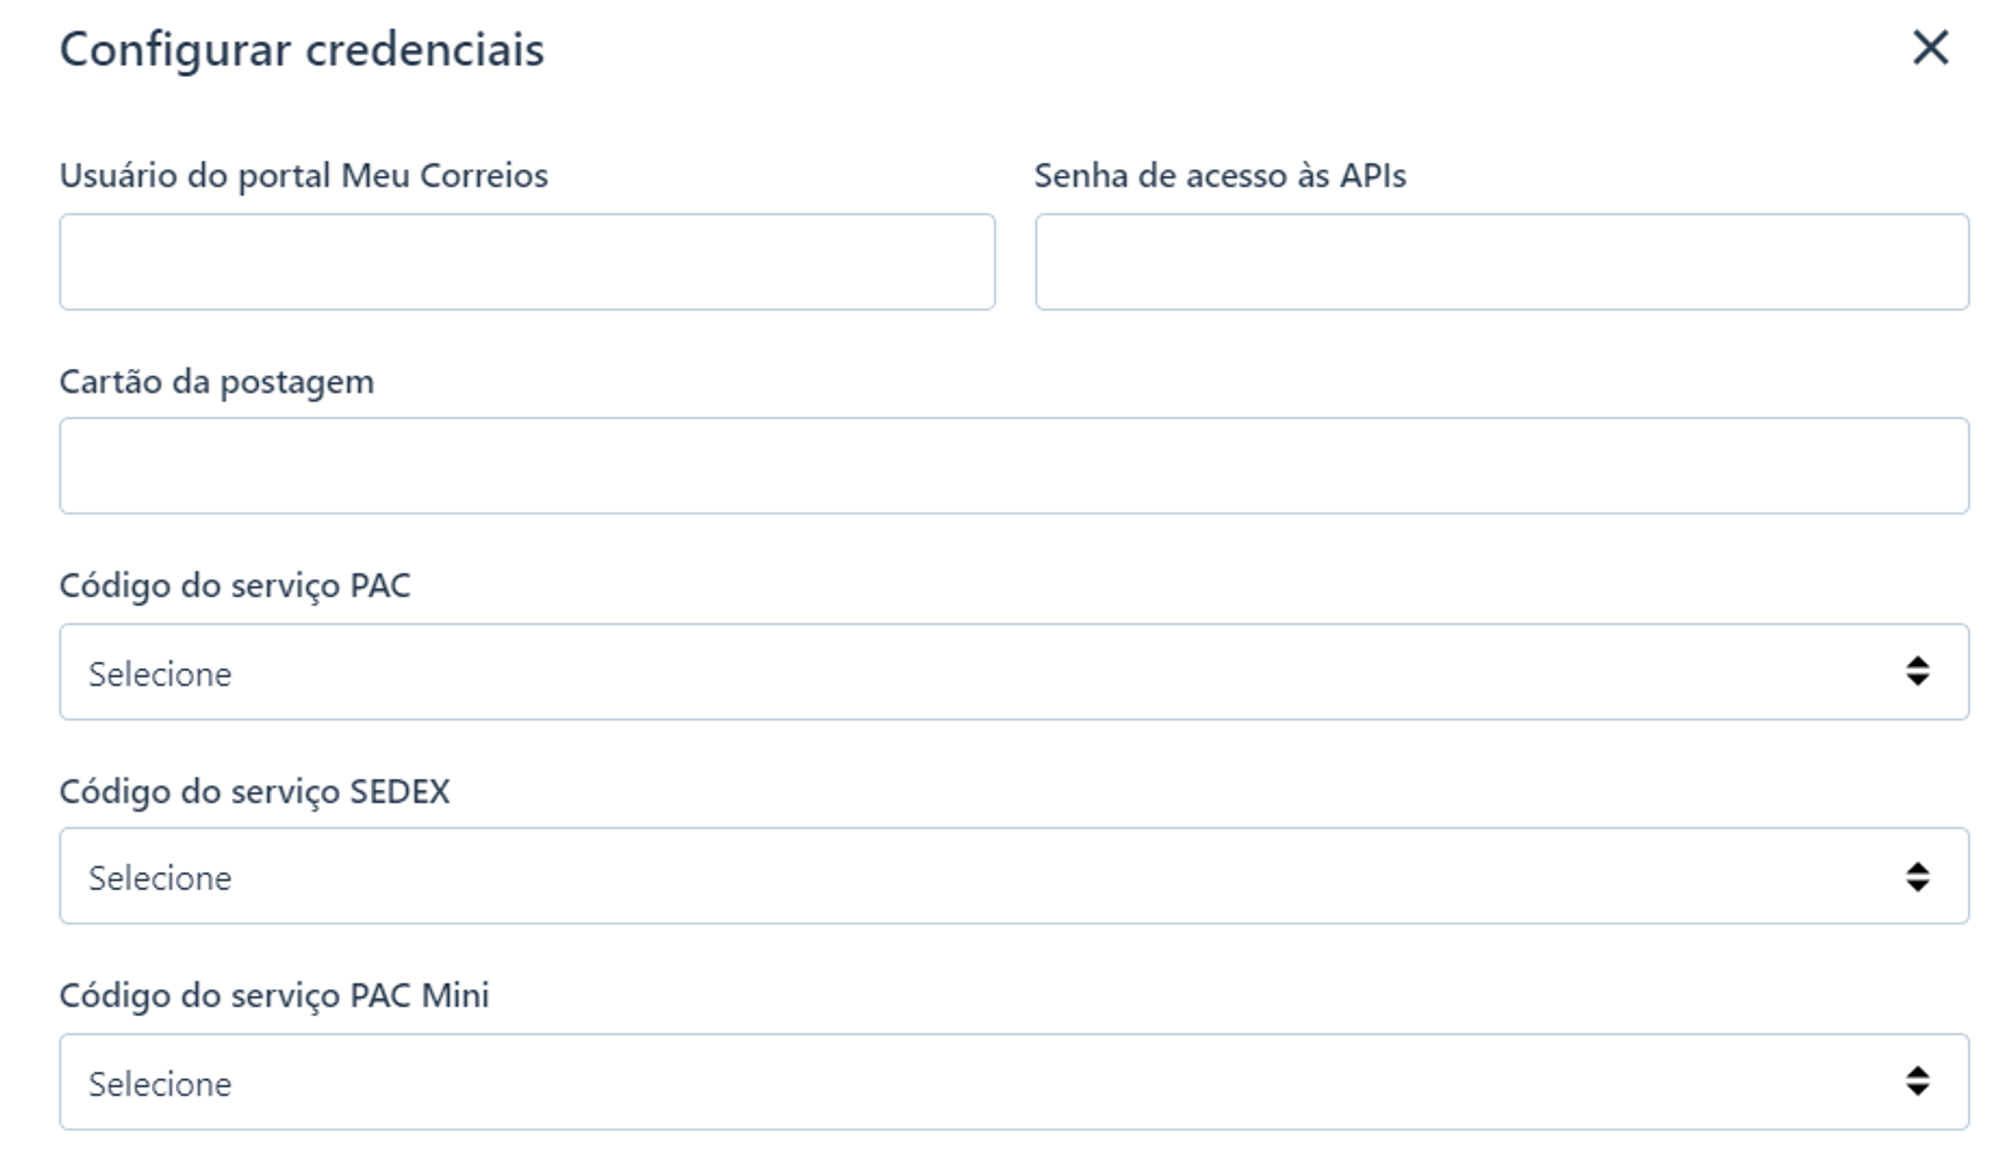Click the Senha de acesso às APIs label
The image size is (2000, 1161).
1220,176
